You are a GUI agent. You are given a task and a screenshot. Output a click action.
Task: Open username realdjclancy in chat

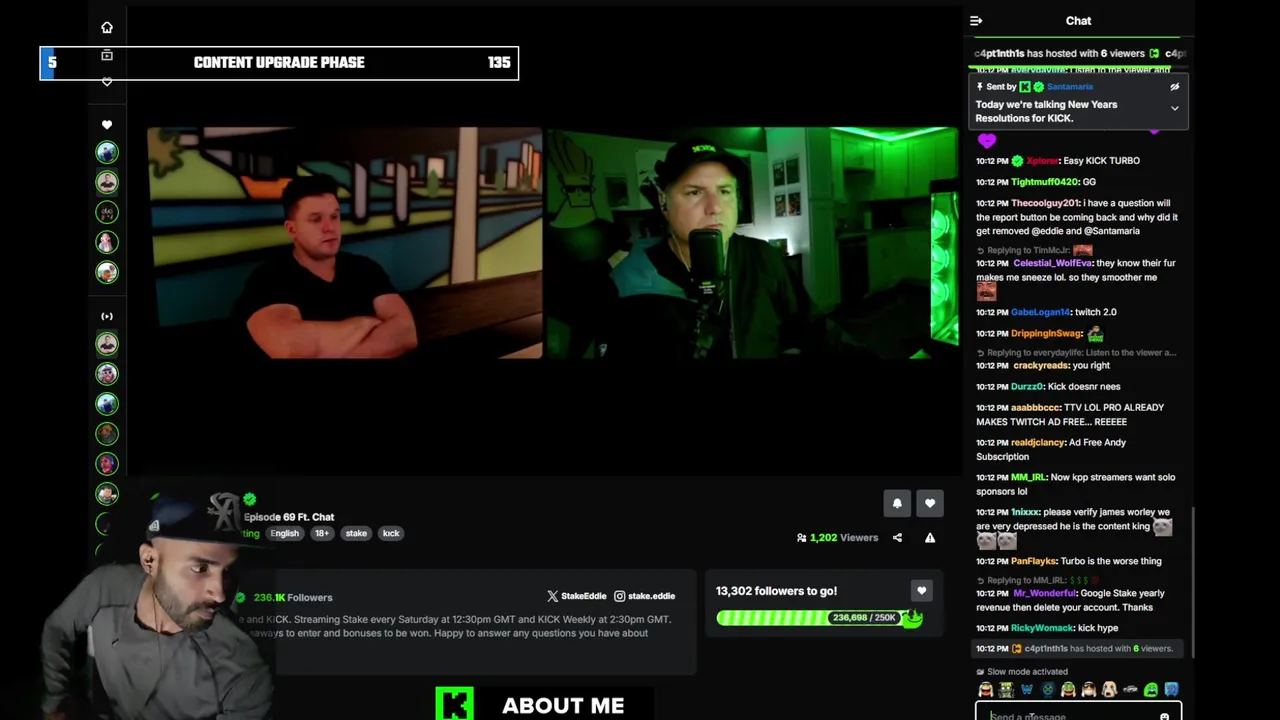[1037, 443]
